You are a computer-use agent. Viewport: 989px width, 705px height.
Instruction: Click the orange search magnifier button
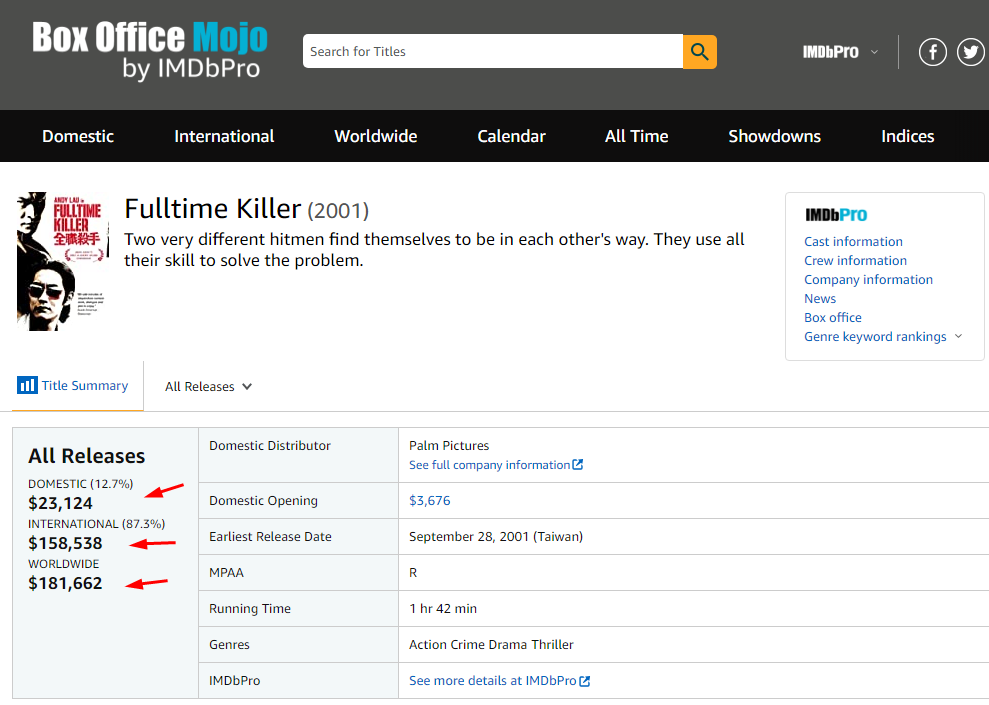tap(699, 52)
